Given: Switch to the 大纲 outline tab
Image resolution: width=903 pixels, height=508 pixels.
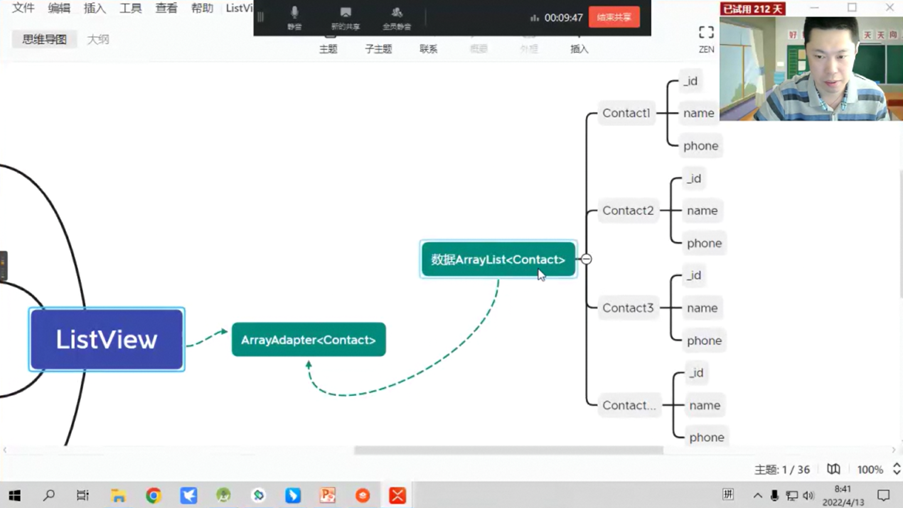Looking at the screenshot, I should pos(98,39).
